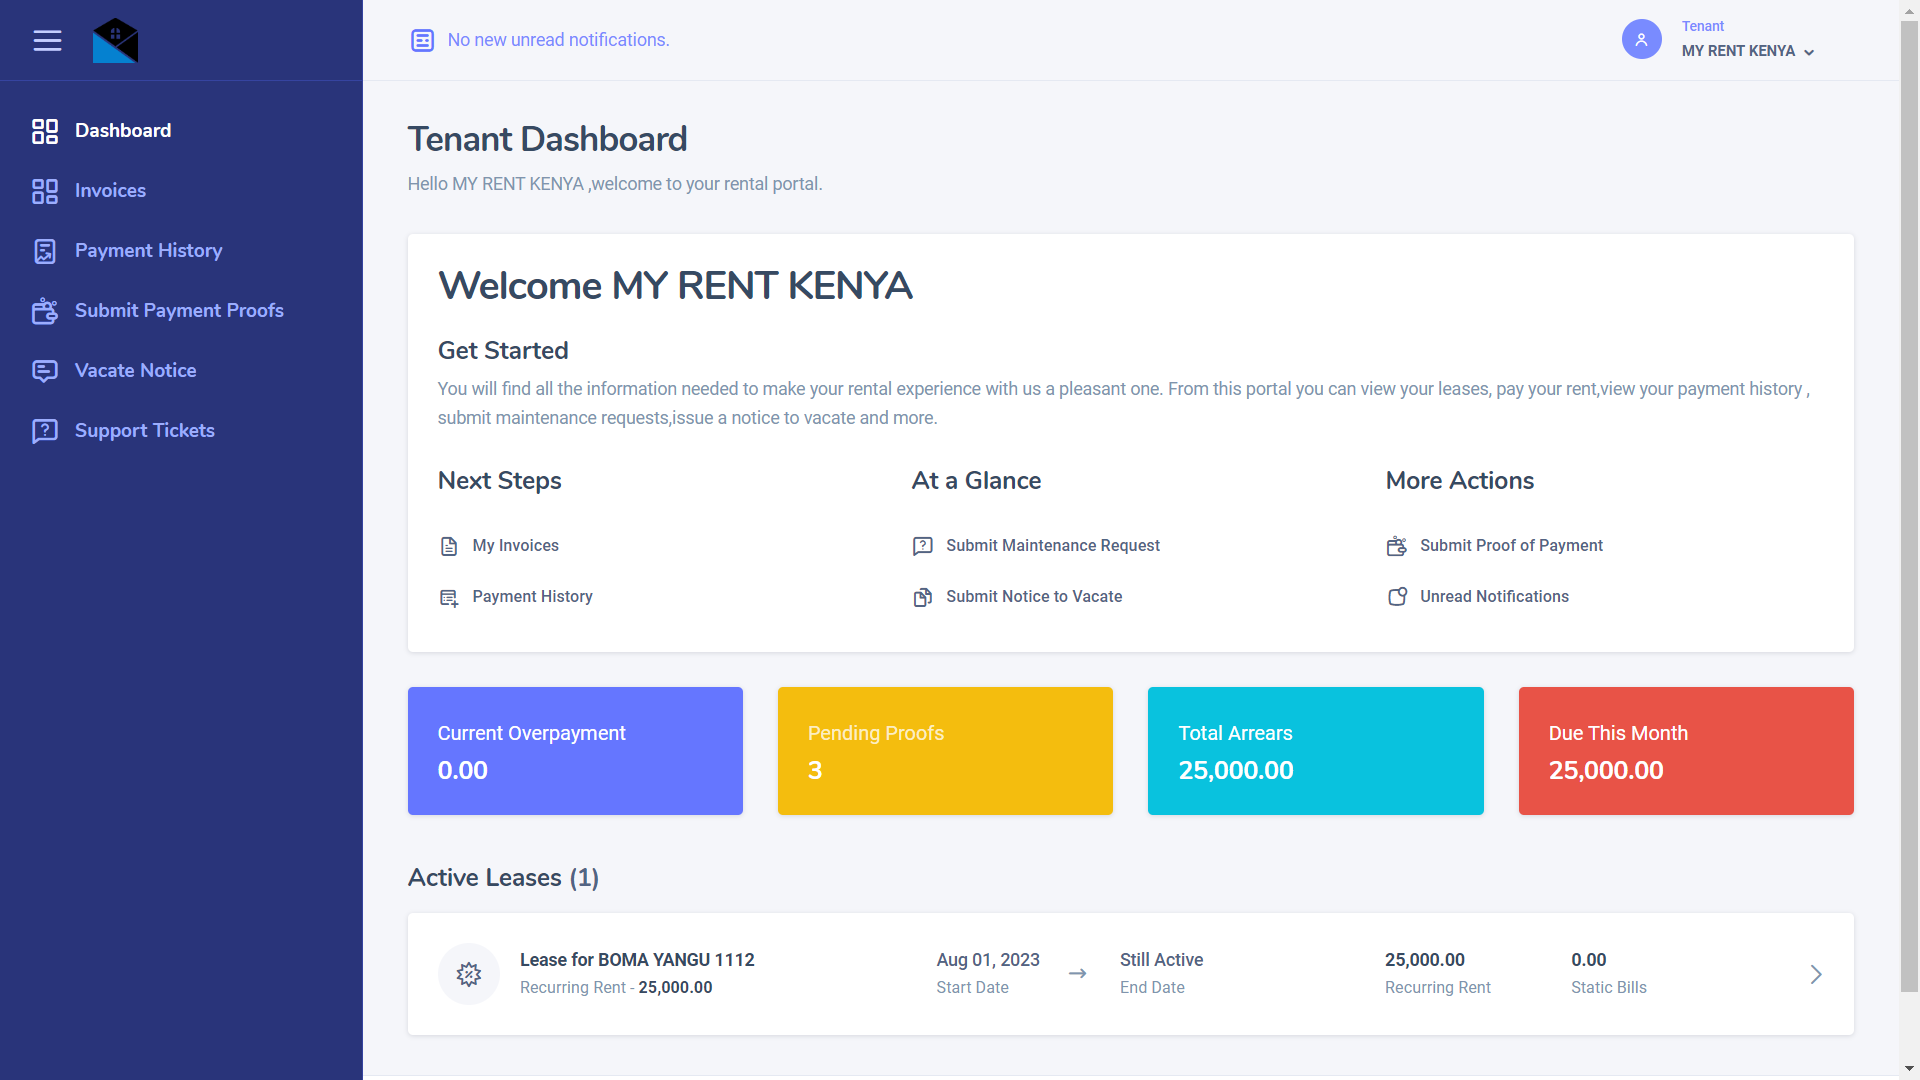The height and width of the screenshot is (1080, 1920).
Task: Go to Invoices sidebar item
Action: pyautogui.click(x=110, y=191)
